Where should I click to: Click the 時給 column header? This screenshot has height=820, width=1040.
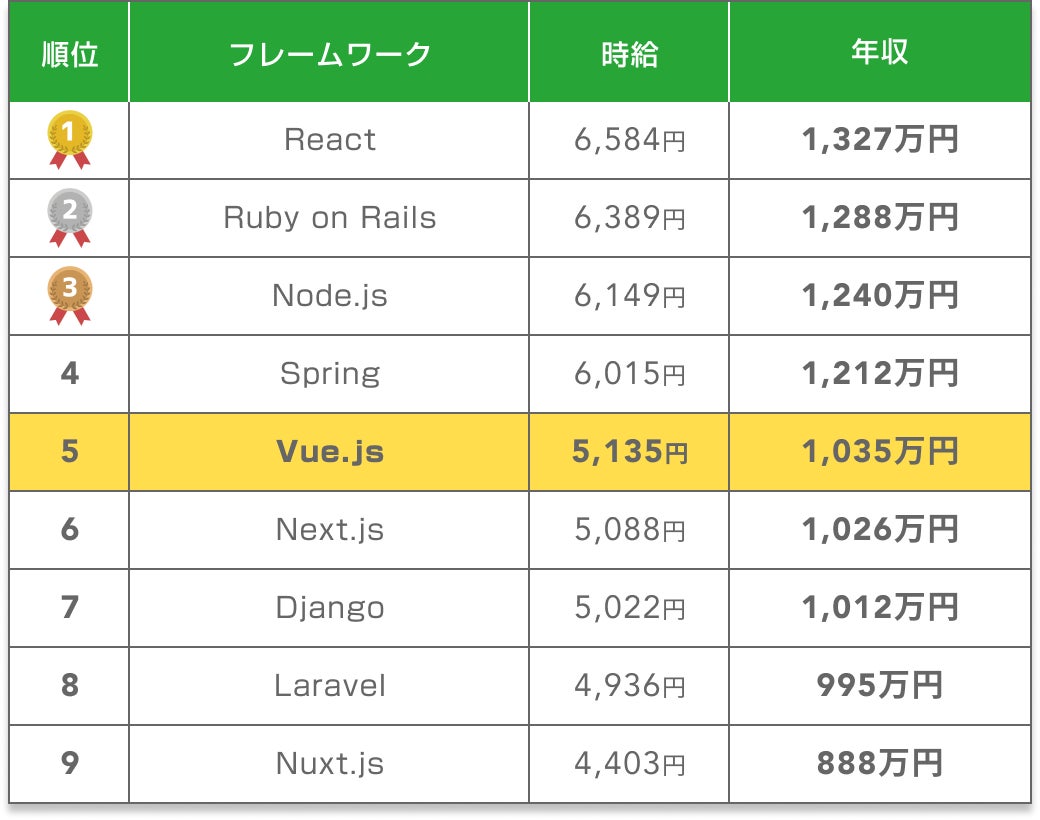click(630, 53)
